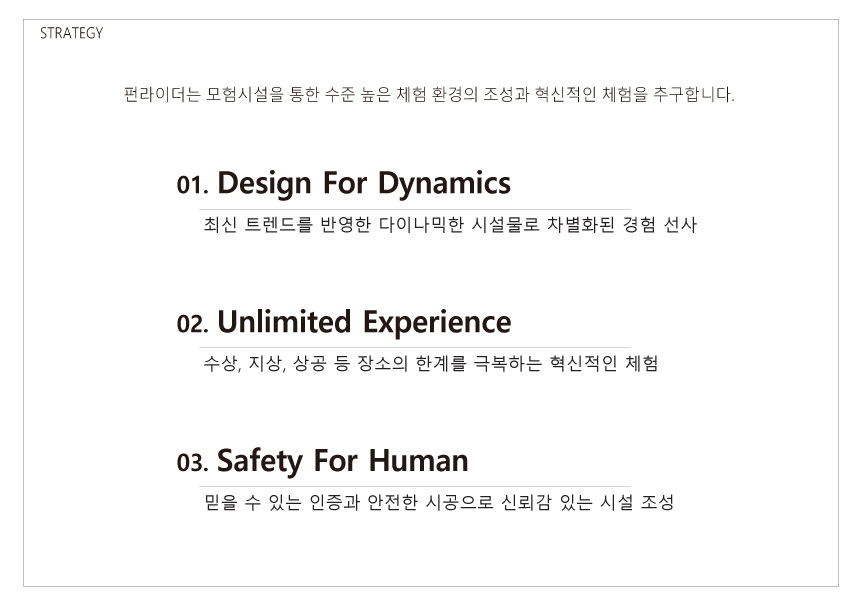Screen dimensions: 860x608
Task: Click the line under Safety For Human
Action: (415, 486)
